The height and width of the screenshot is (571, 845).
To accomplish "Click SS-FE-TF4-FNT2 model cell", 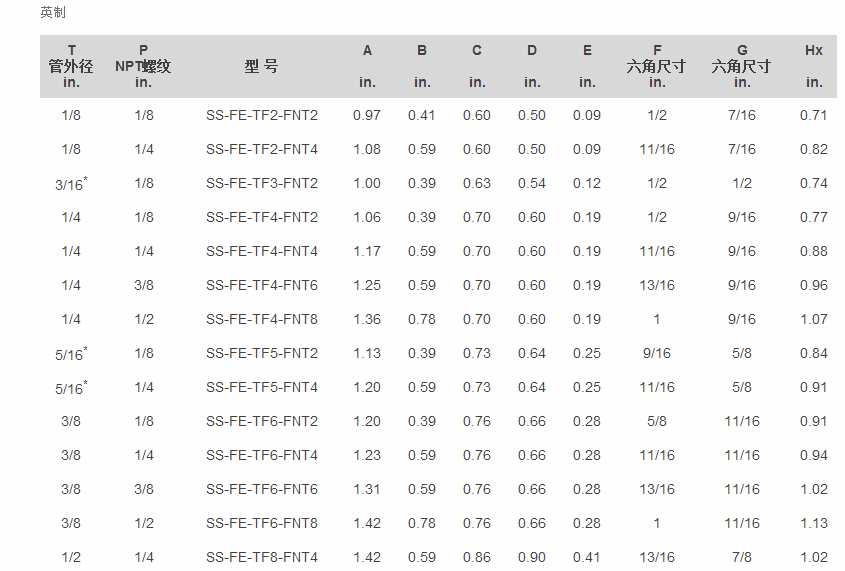I will [x=261, y=217].
